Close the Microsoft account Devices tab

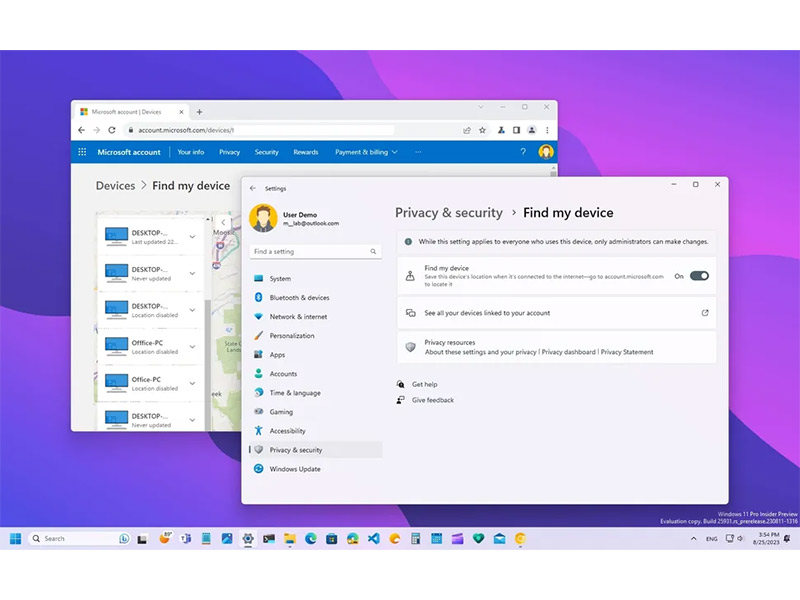pyautogui.click(x=181, y=112)
